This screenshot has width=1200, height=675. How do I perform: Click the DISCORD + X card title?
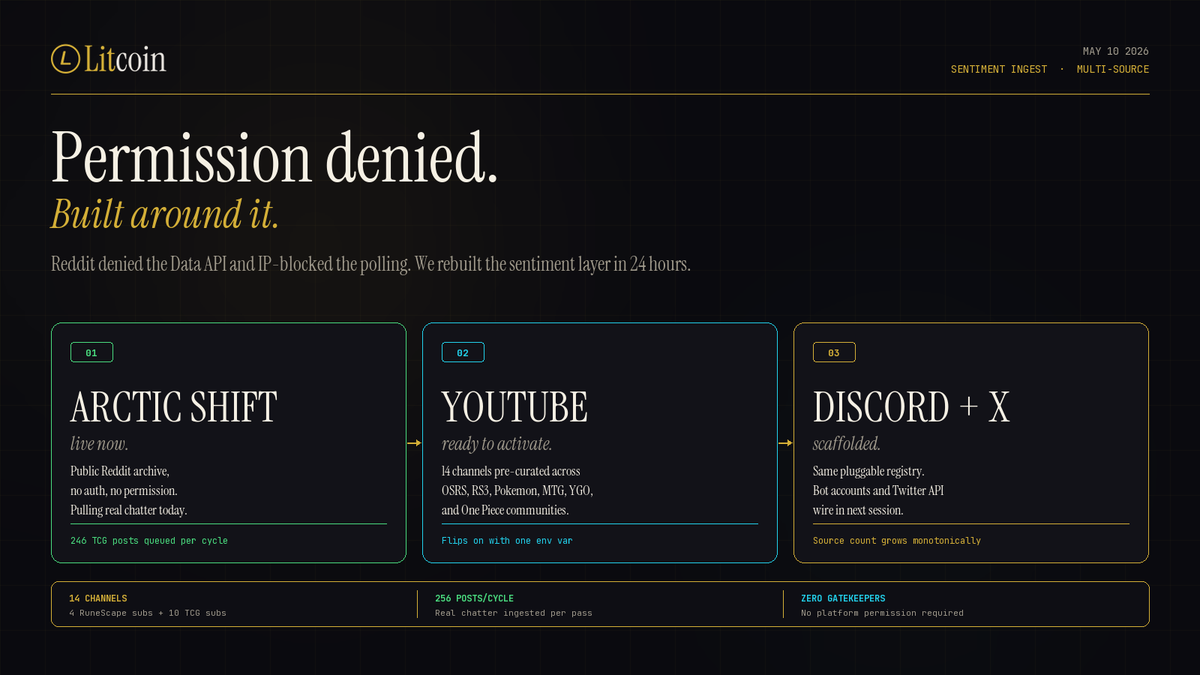pos(912,407)
